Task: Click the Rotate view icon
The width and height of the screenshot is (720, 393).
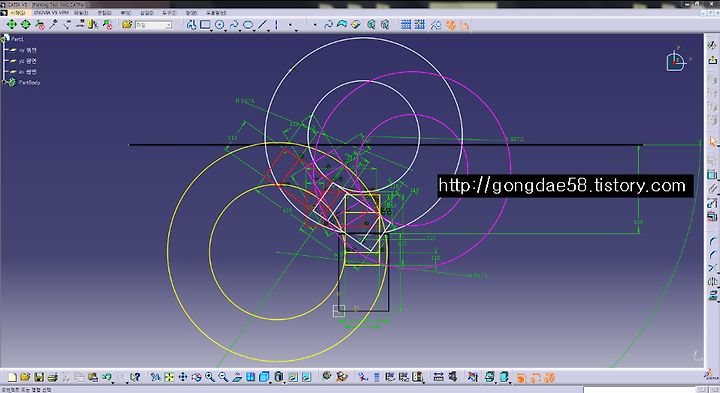Action: click(x=196, y=377)
